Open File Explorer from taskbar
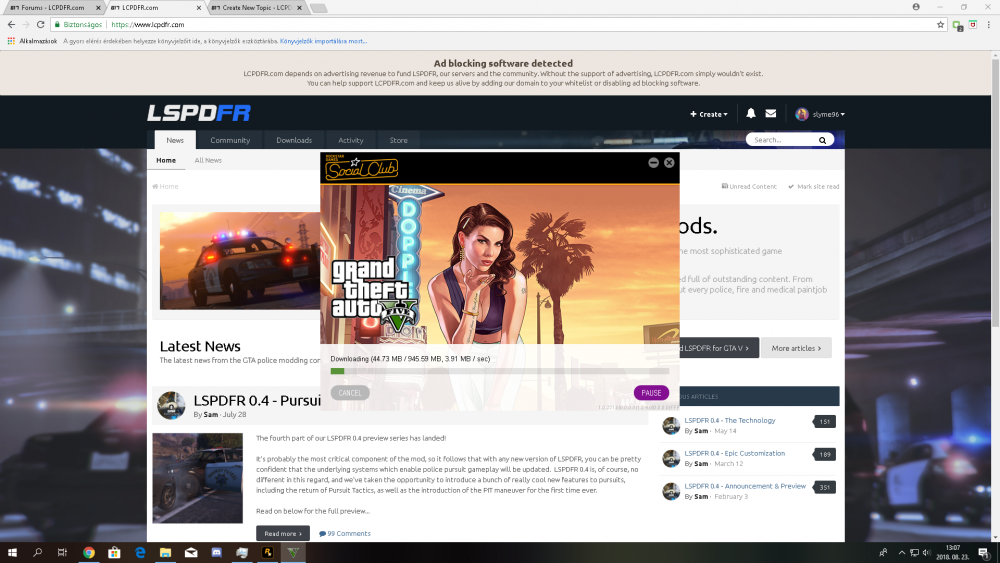This screenshot has width=1000, height=563. click(x=165, y=552)
